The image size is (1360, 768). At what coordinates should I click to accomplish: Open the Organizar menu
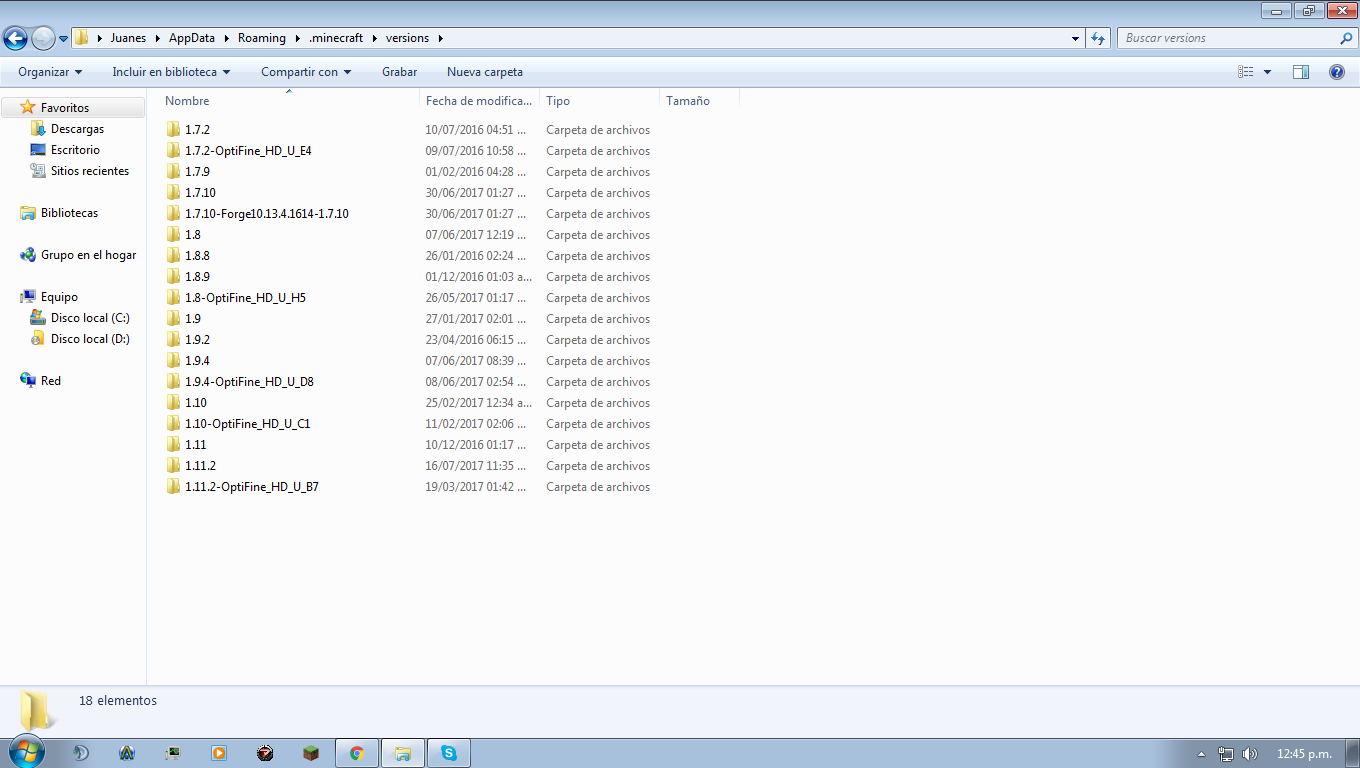50,72
